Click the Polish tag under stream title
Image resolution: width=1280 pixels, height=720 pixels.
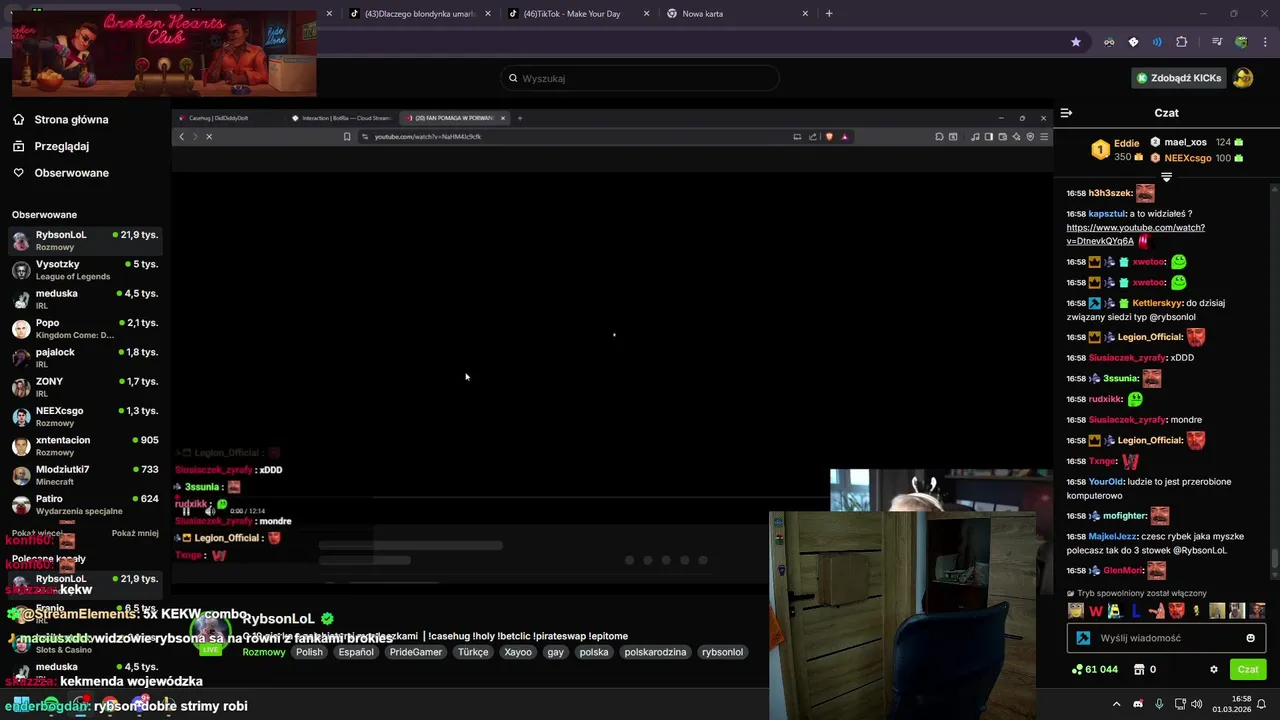(309, 652)
